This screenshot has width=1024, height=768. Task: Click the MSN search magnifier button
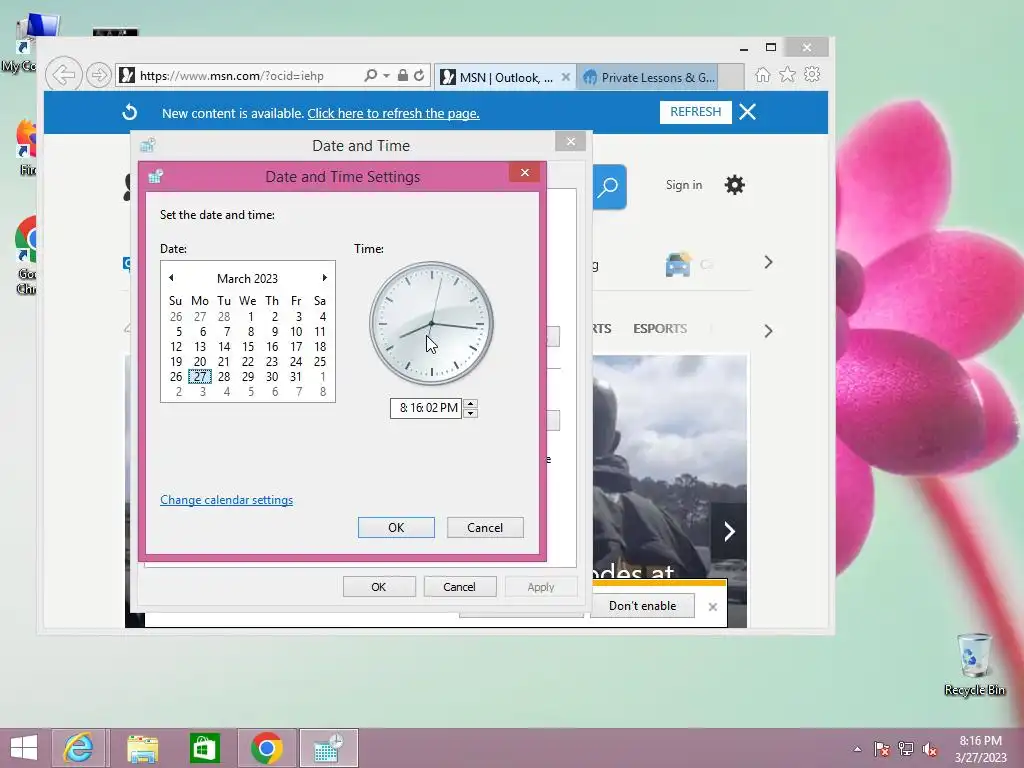[609, 187]
